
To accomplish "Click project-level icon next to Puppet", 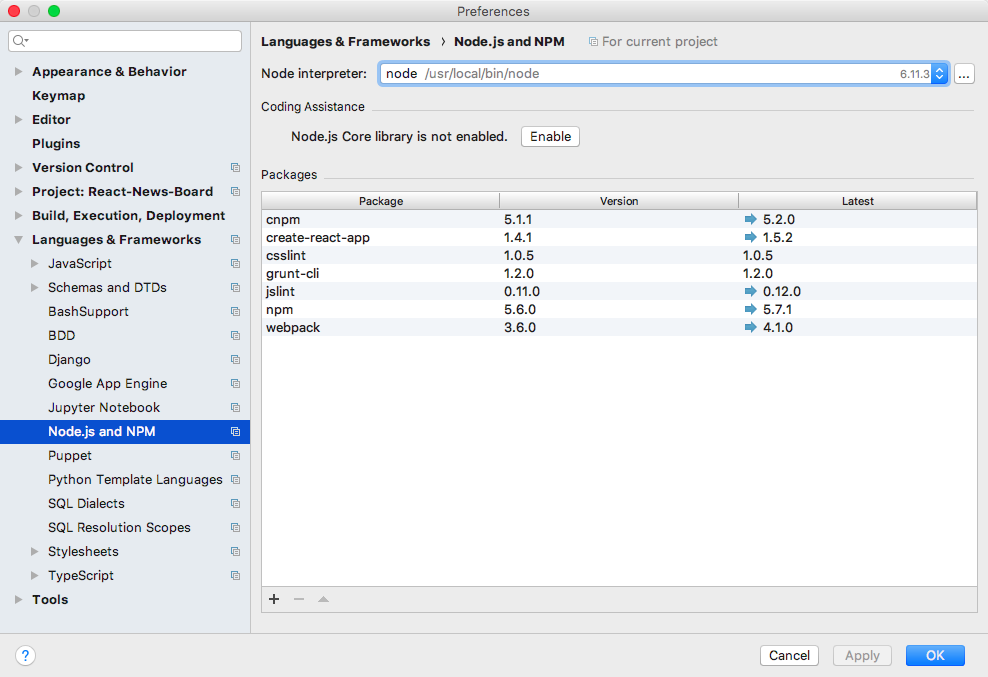I will (235, 455).
